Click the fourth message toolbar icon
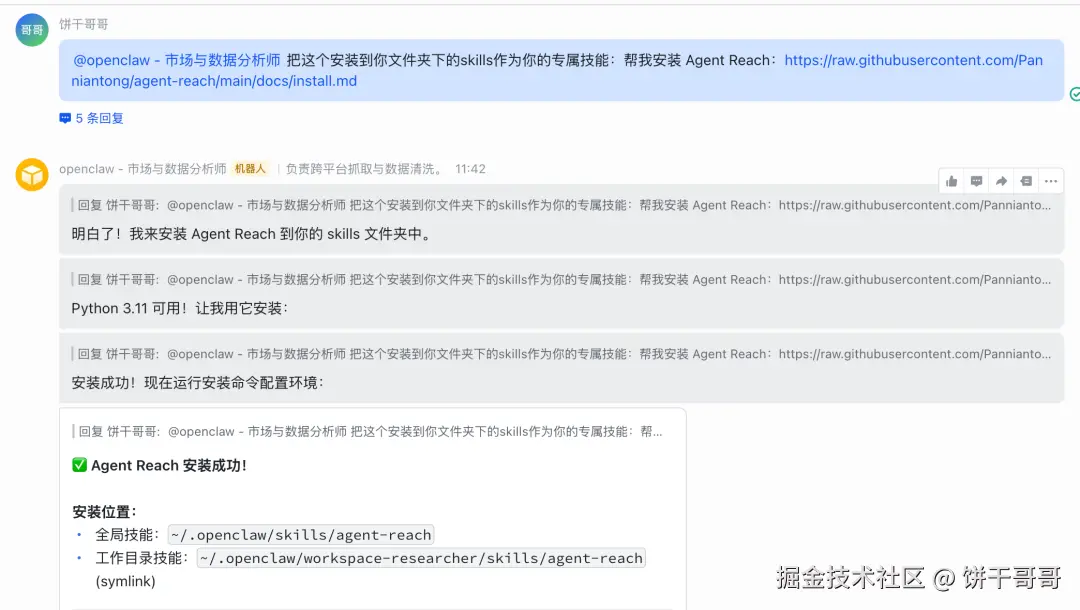The image size is (1080, 610). coord(1026,181)
